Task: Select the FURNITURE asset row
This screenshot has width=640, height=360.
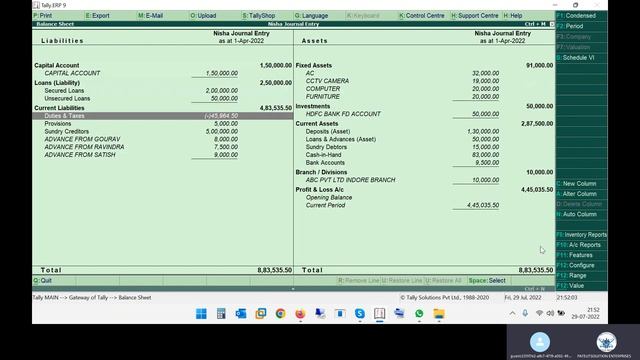Action: 424,96
